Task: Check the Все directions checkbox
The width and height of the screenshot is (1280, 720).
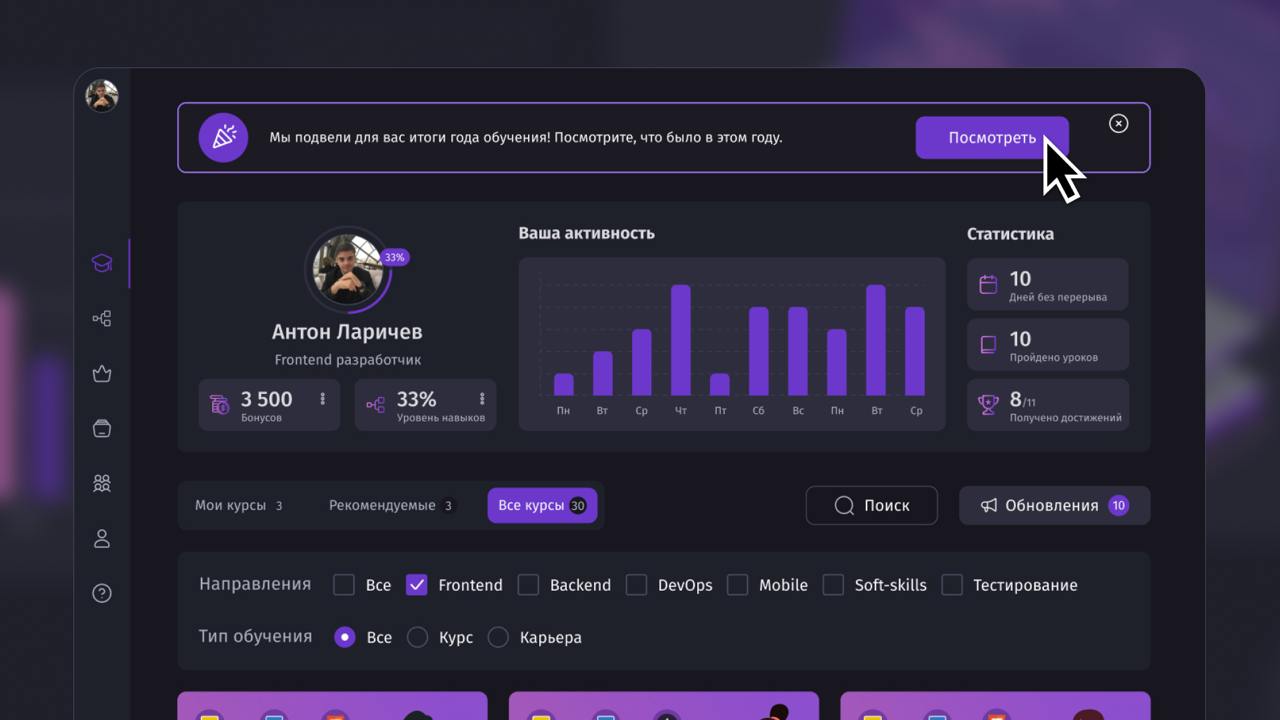Action: pyautogui.click(x=344, y=585)
